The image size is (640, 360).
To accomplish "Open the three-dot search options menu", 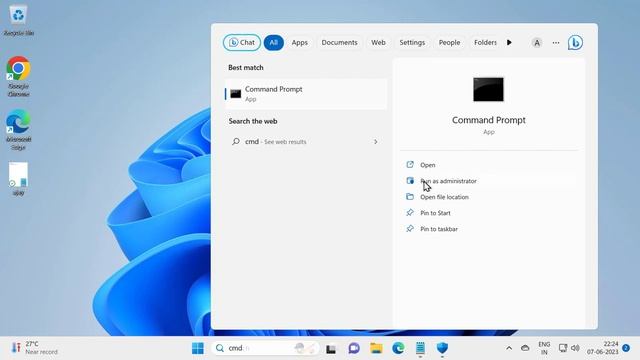I will [x=556, y=43].
